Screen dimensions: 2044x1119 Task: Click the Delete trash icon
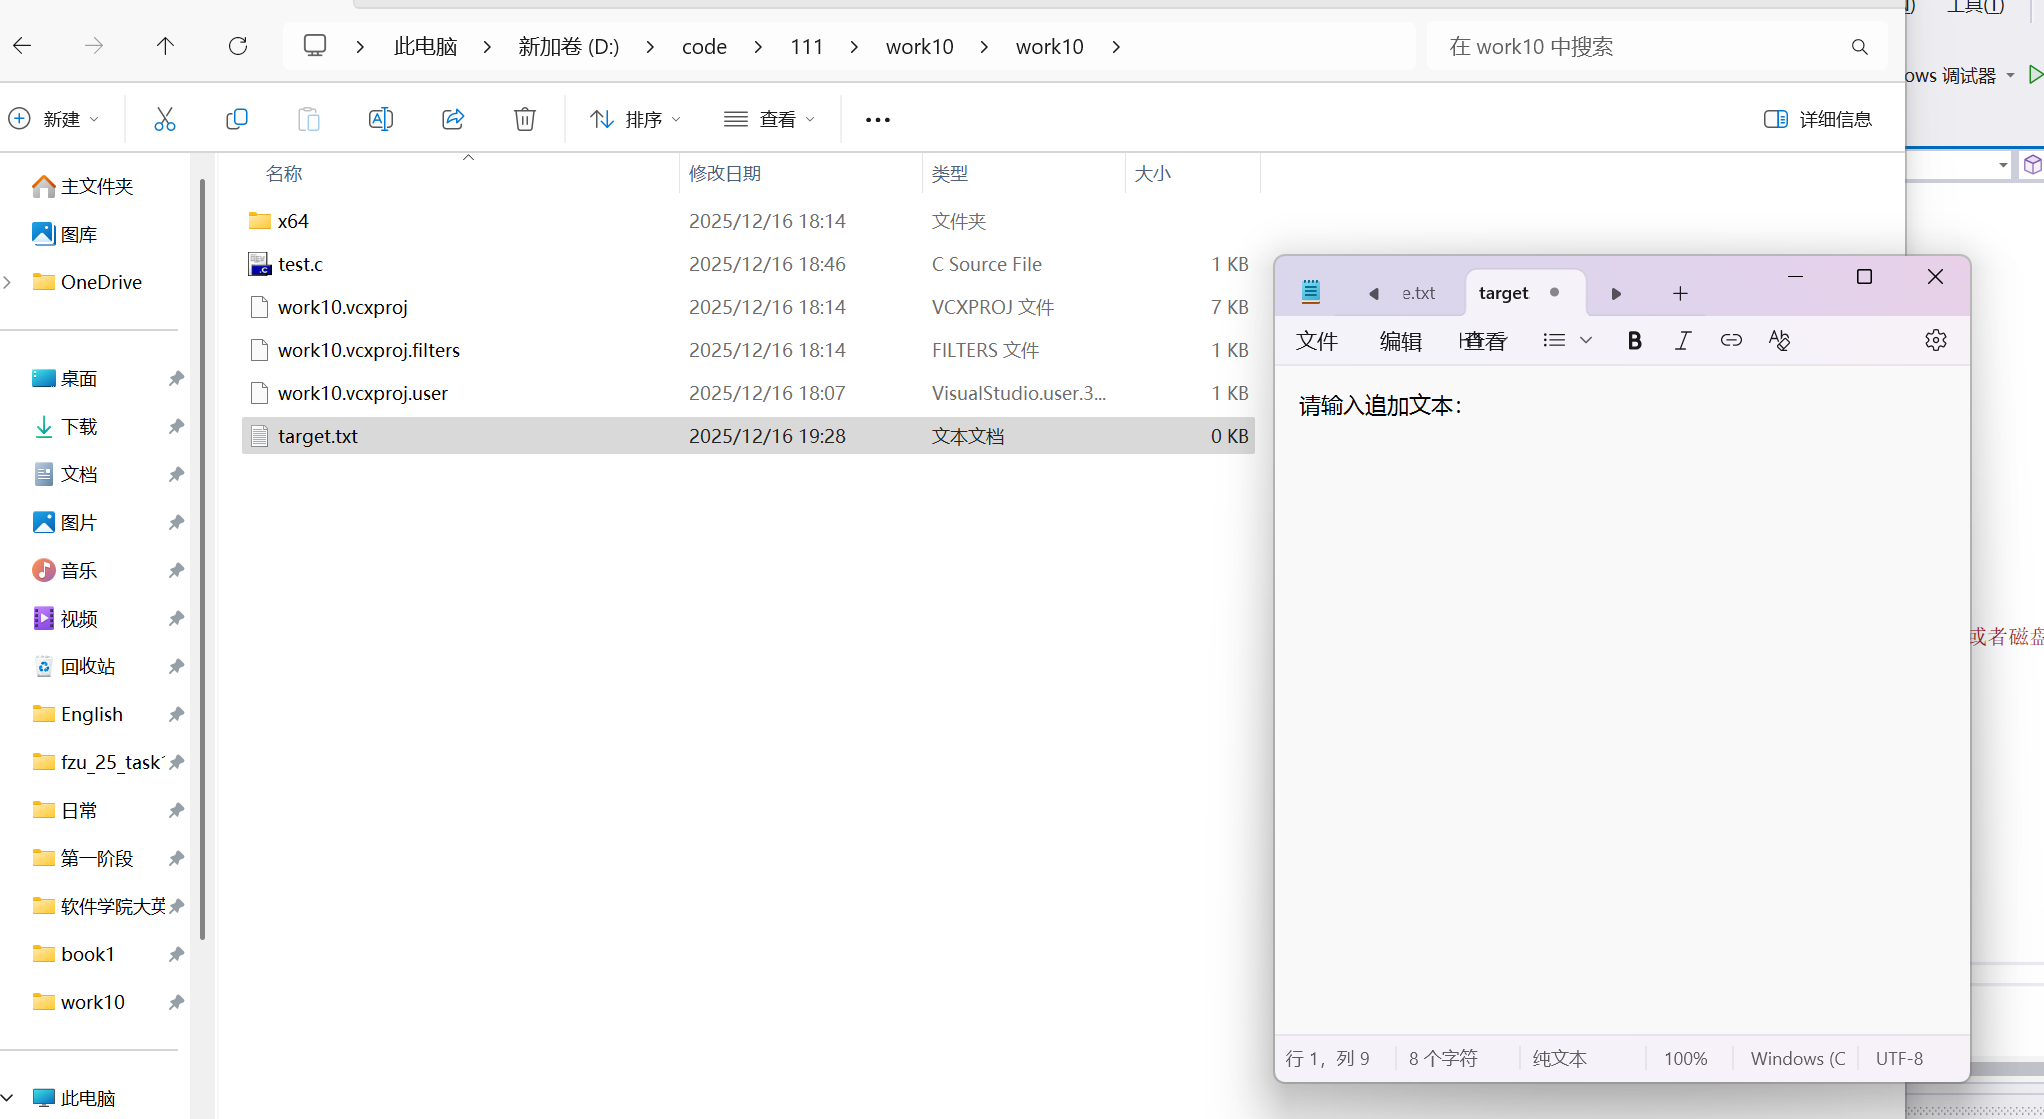click(525, 119)
